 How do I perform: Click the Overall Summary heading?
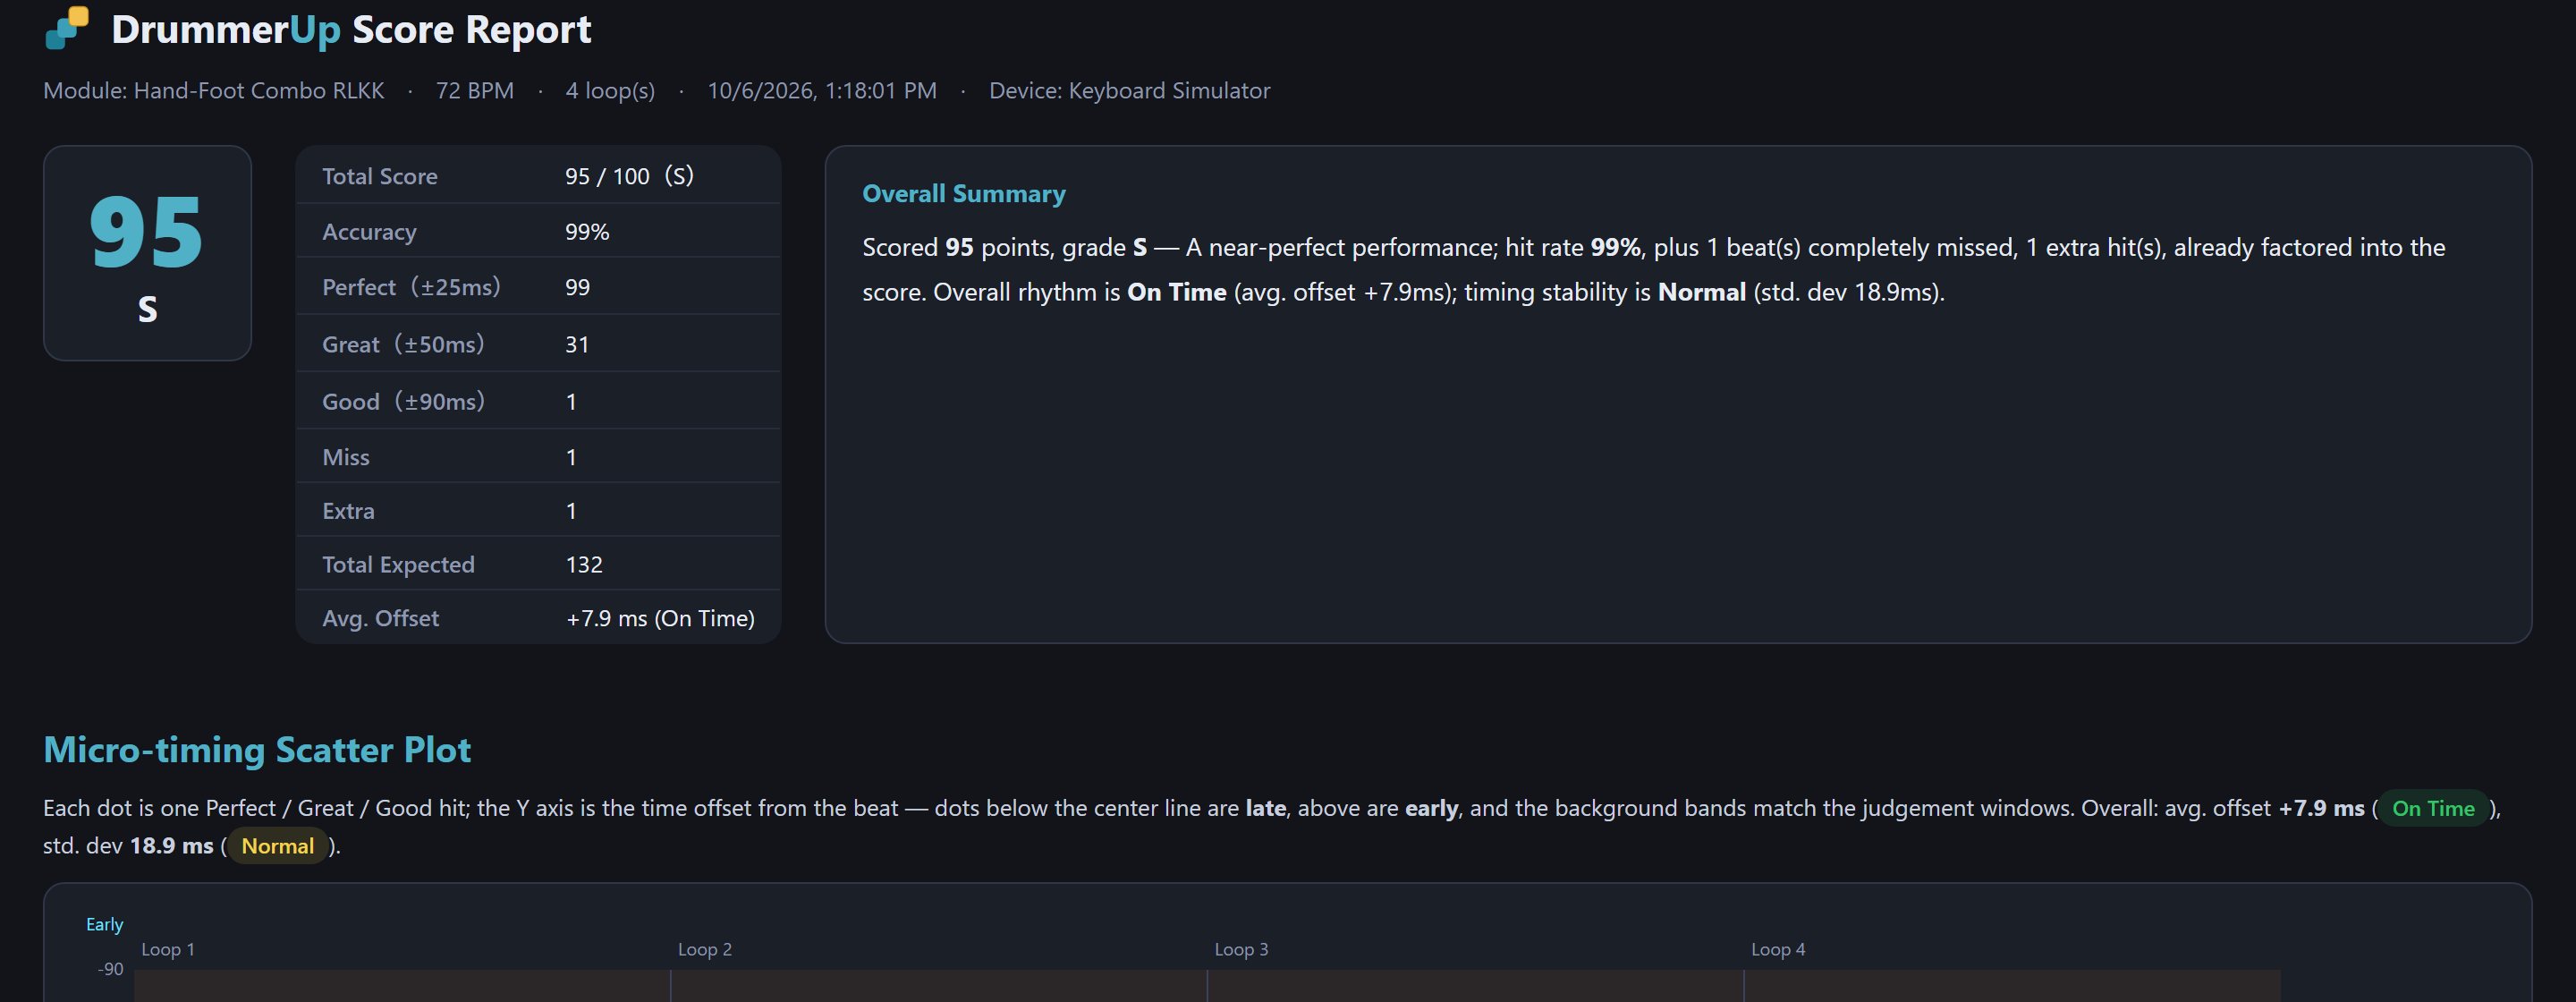[964, 193]
